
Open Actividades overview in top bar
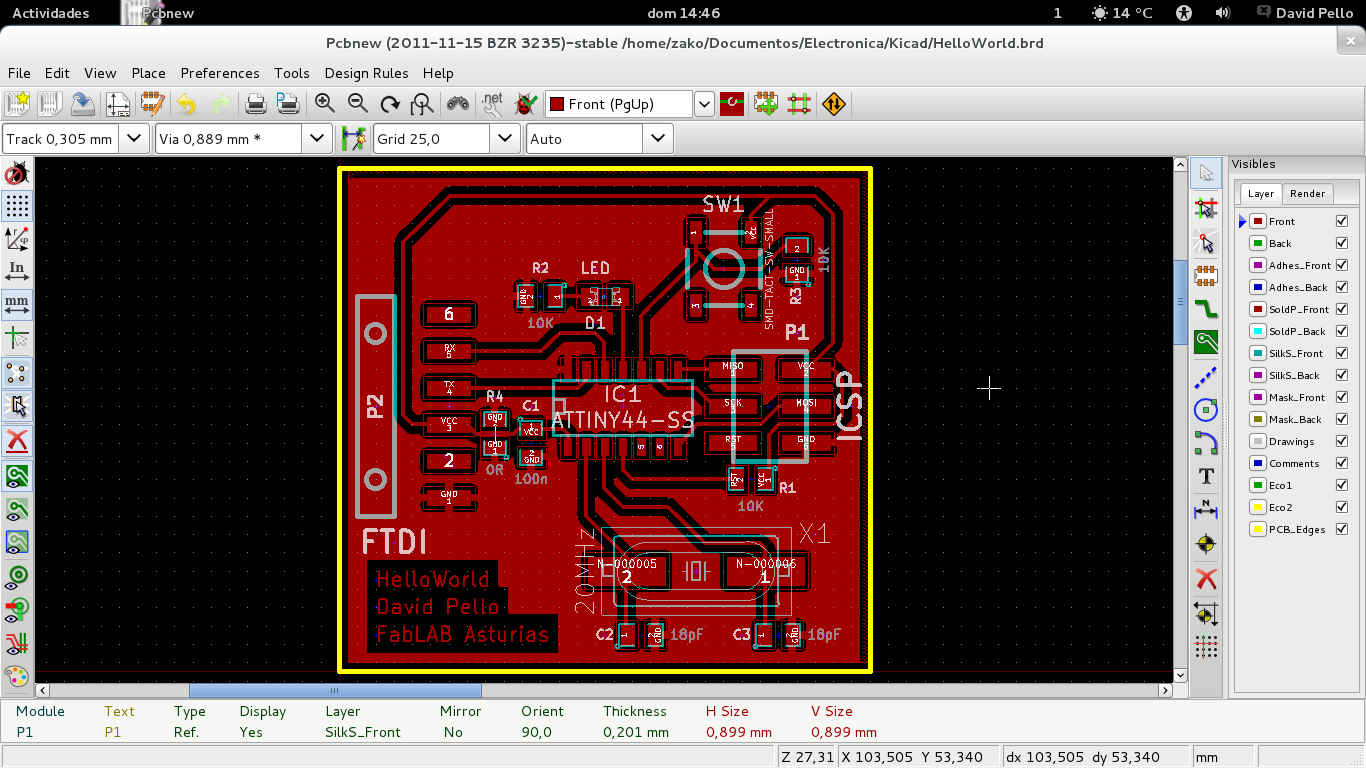point(50,13)
